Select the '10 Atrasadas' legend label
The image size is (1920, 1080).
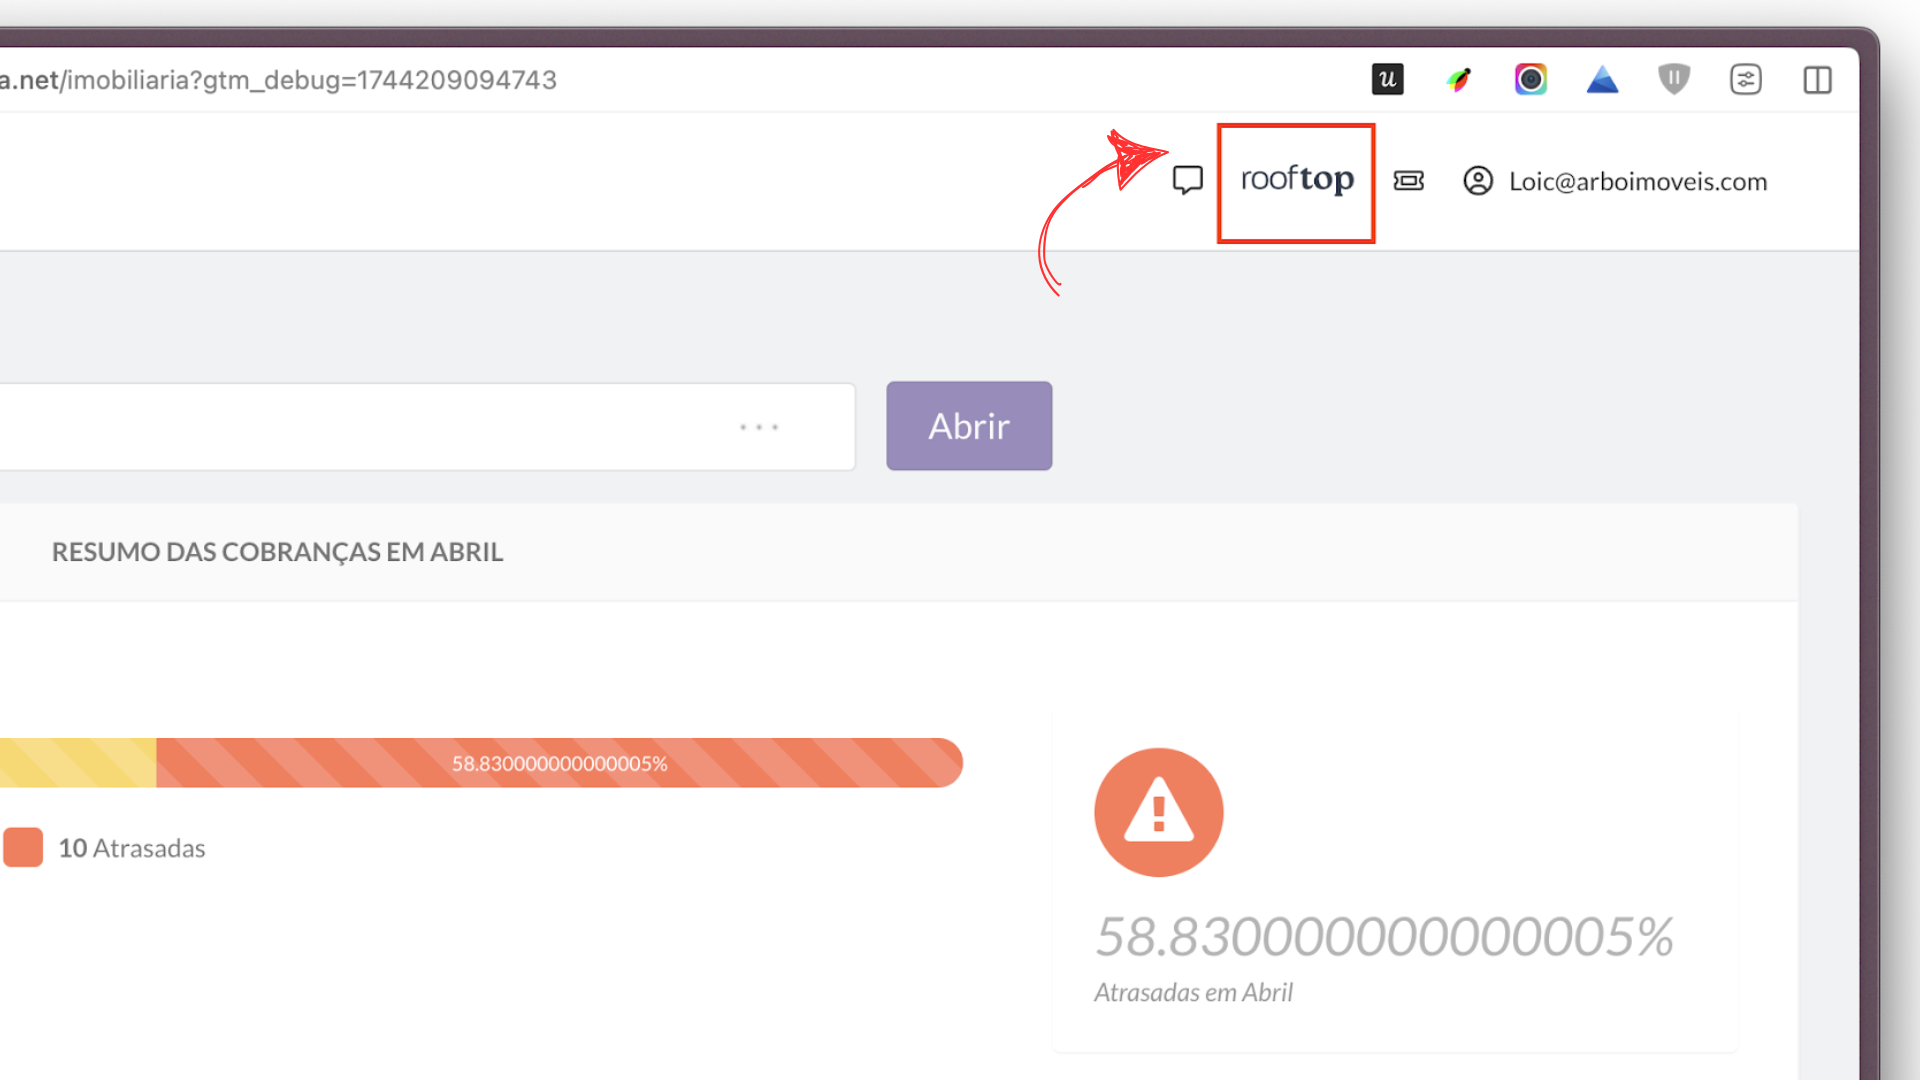pos(132,848)
